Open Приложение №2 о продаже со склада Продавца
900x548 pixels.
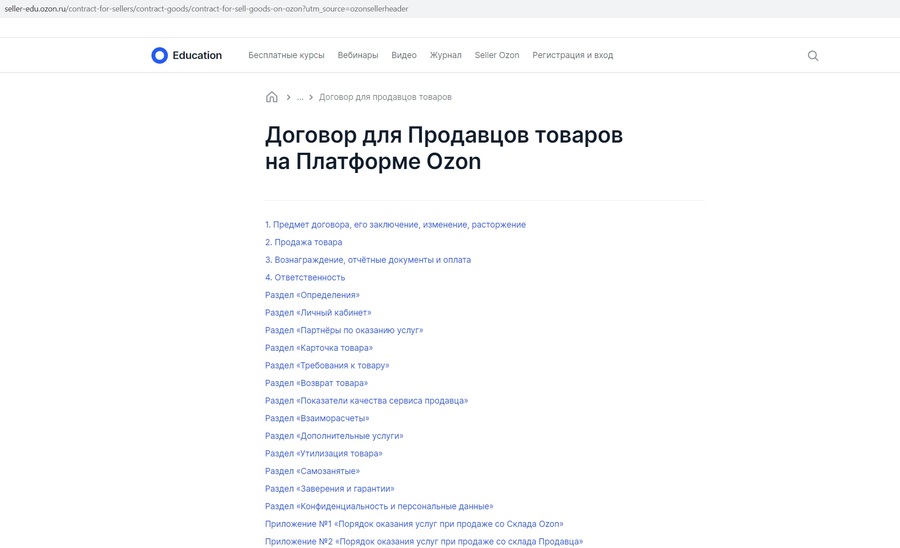pos(424,542)
